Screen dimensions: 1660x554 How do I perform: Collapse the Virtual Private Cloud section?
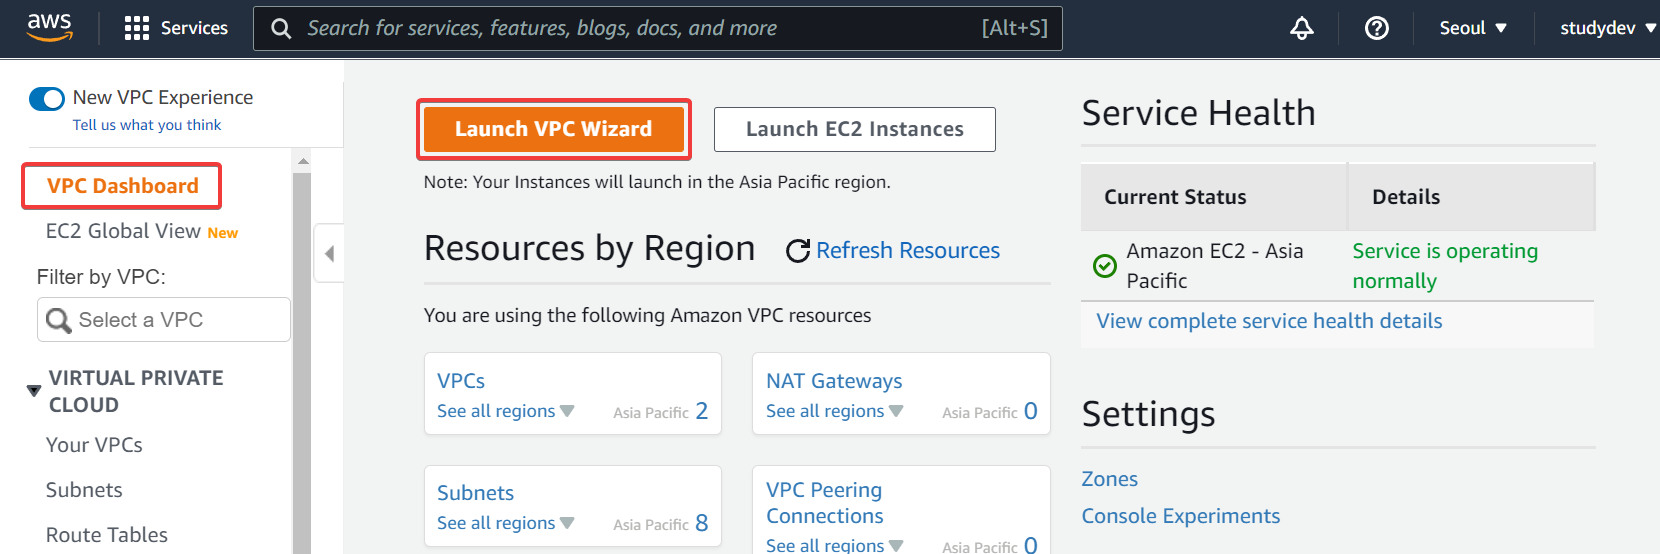[x=34, y=390]
